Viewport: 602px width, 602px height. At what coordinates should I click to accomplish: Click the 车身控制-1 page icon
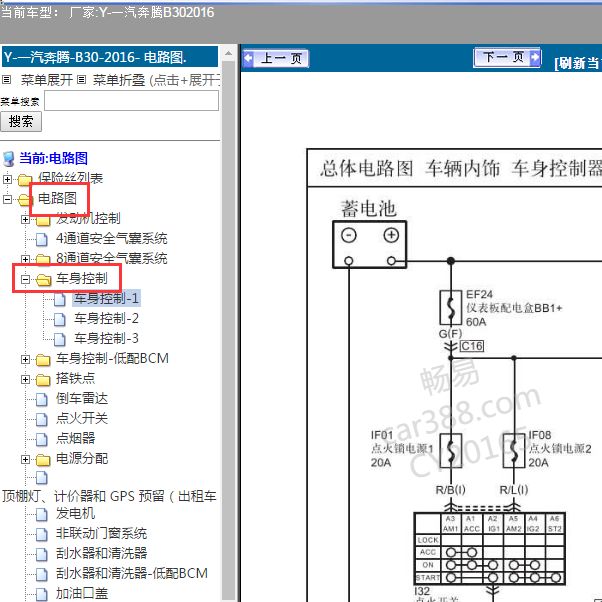point(60,299)
